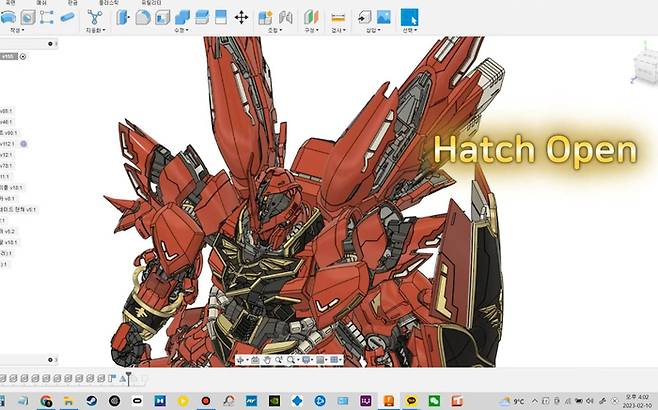The image size is (658, 410).
Task: Select the Press Pull tool
Action: [x=123, y=17]
